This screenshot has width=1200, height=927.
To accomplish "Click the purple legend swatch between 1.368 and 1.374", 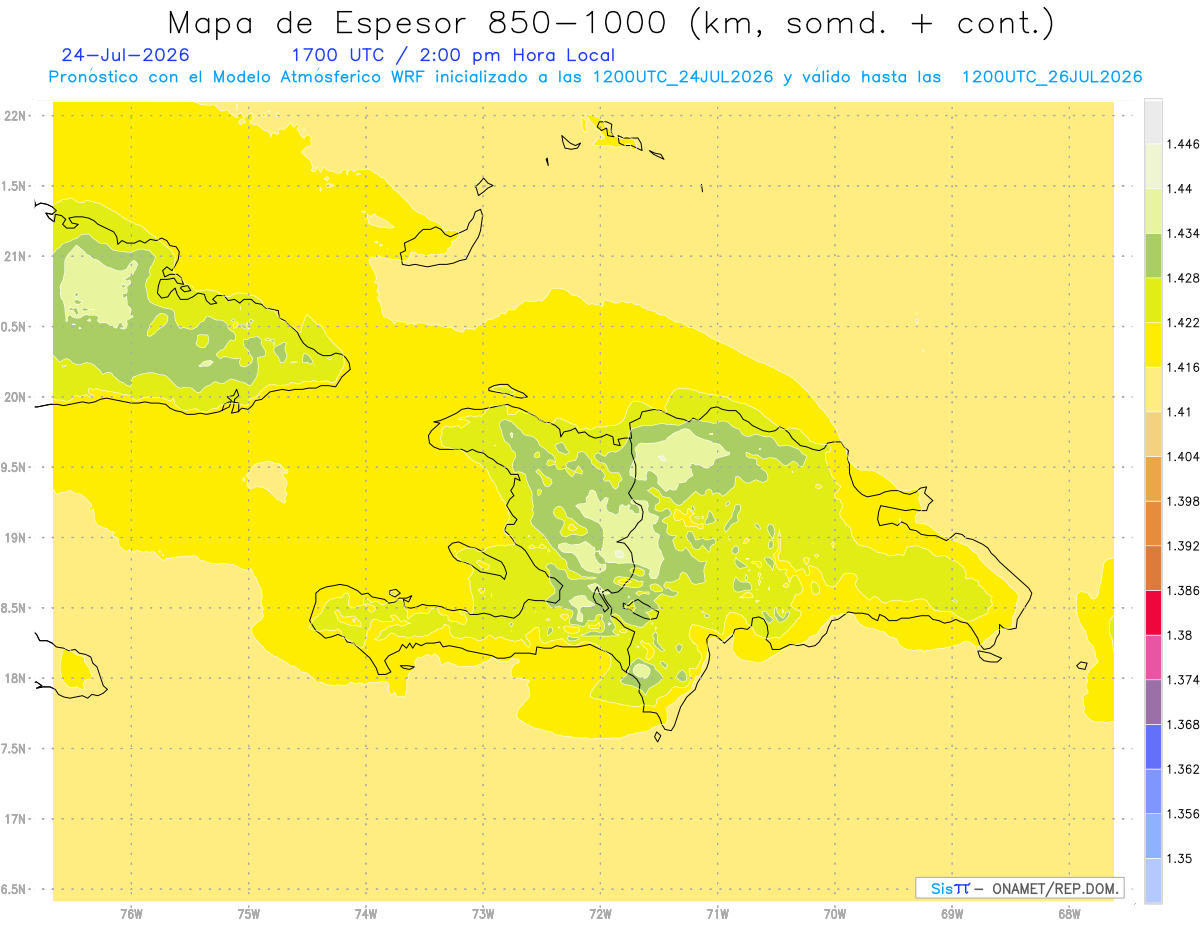I will pyautogui.click(x=1153, y=702).
